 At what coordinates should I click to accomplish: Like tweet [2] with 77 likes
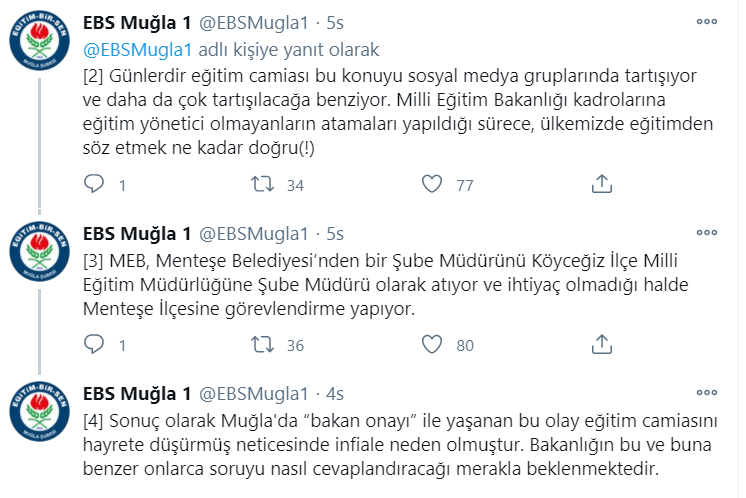point(432,185)
